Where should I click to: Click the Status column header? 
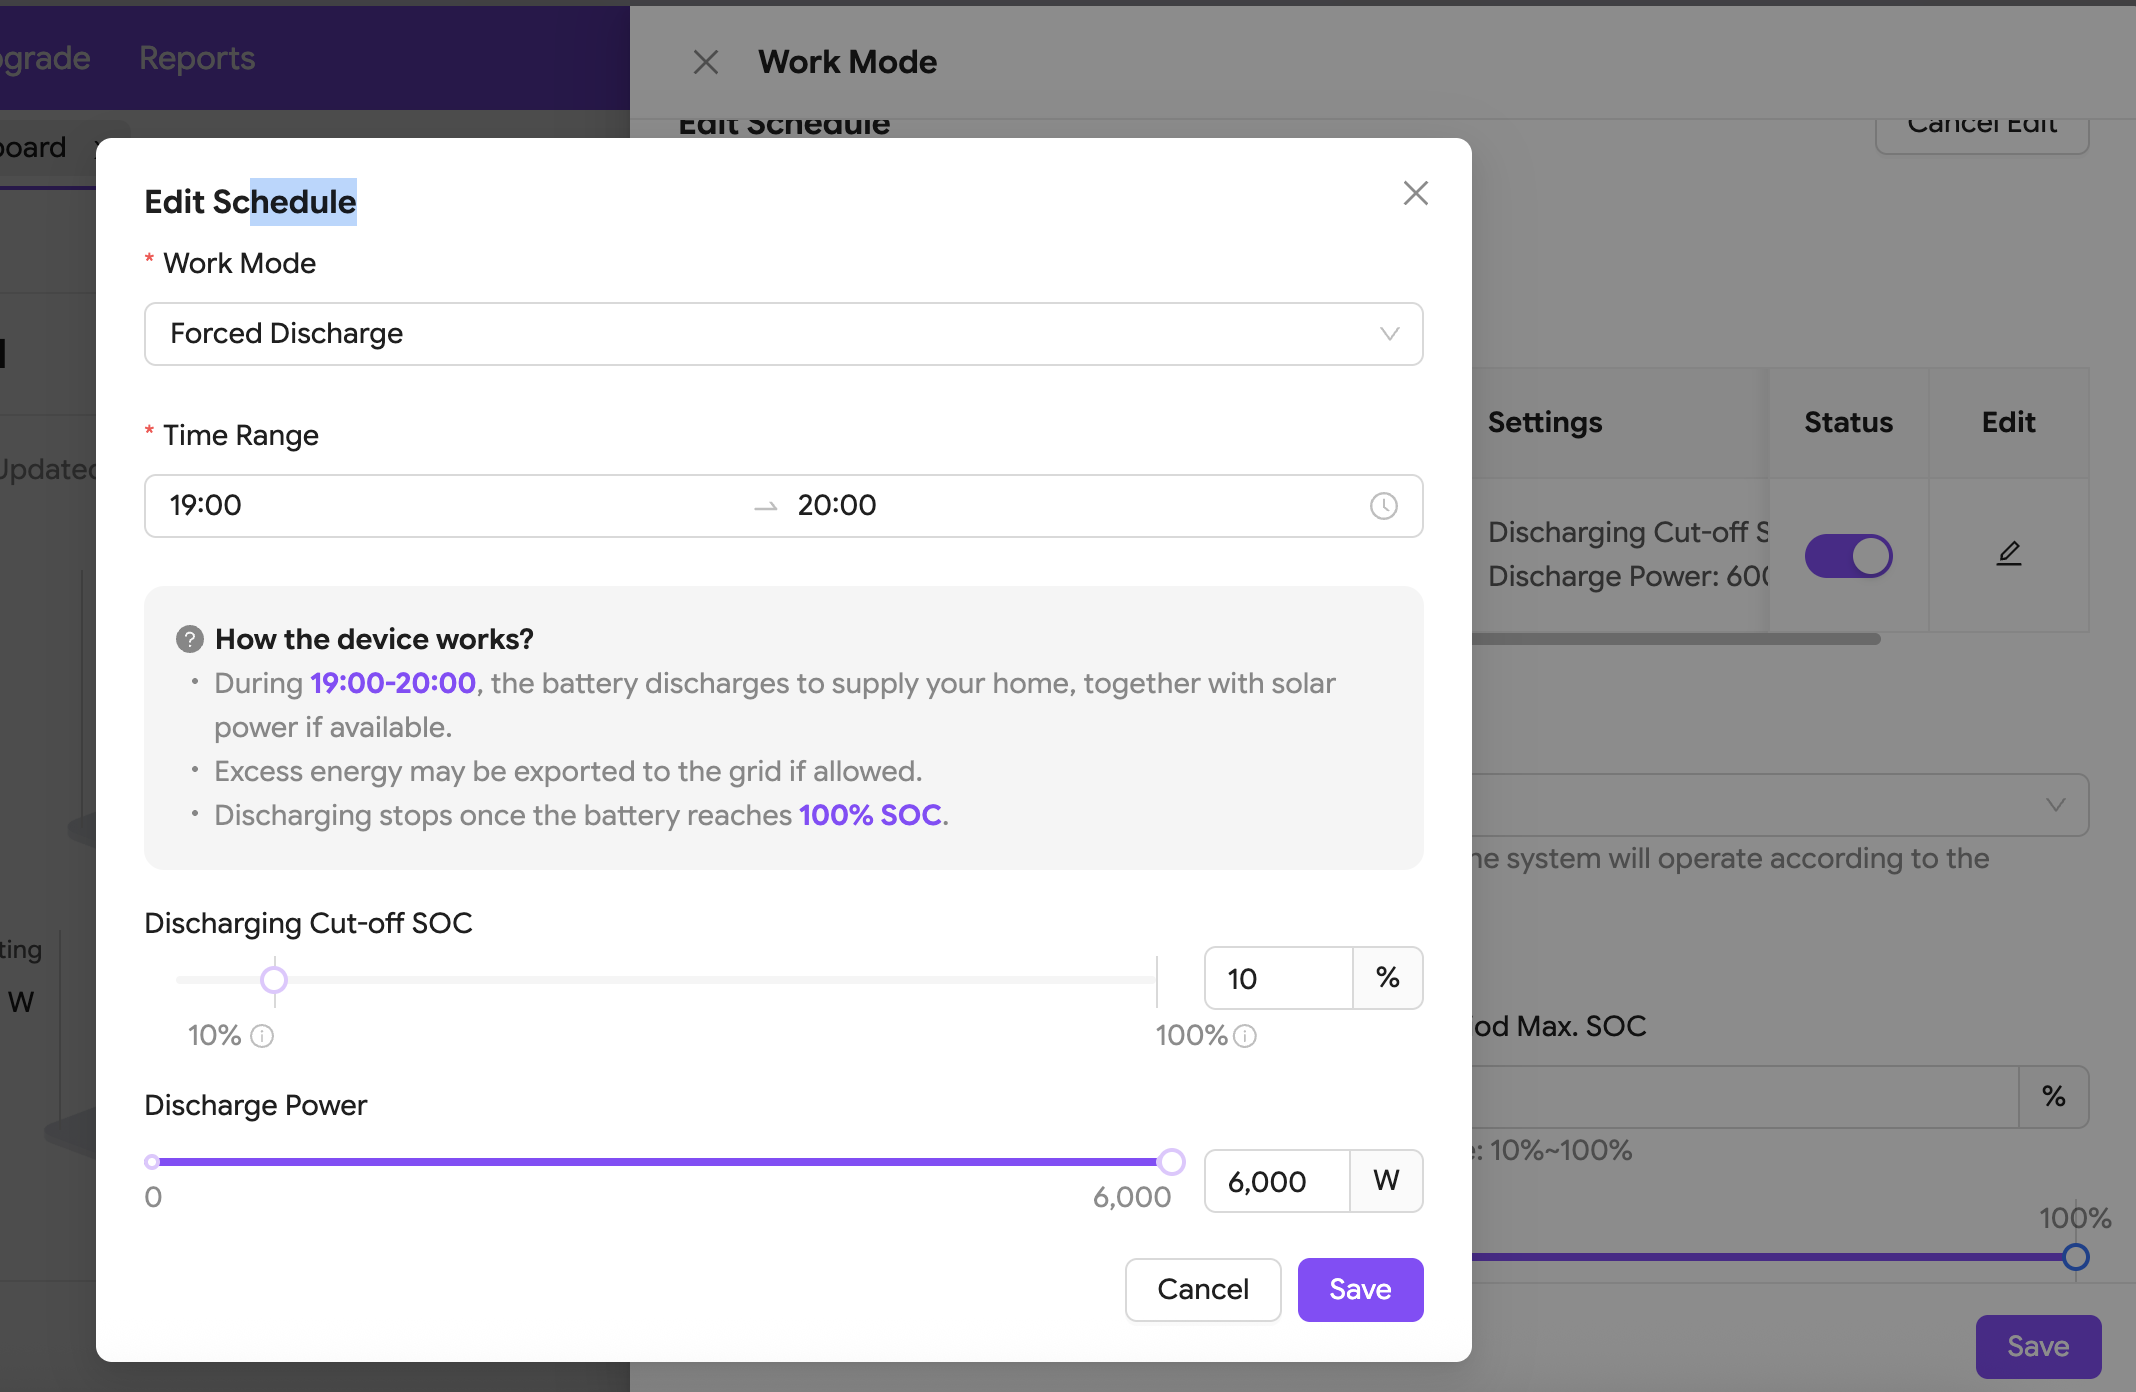(x=1848, y=422)
